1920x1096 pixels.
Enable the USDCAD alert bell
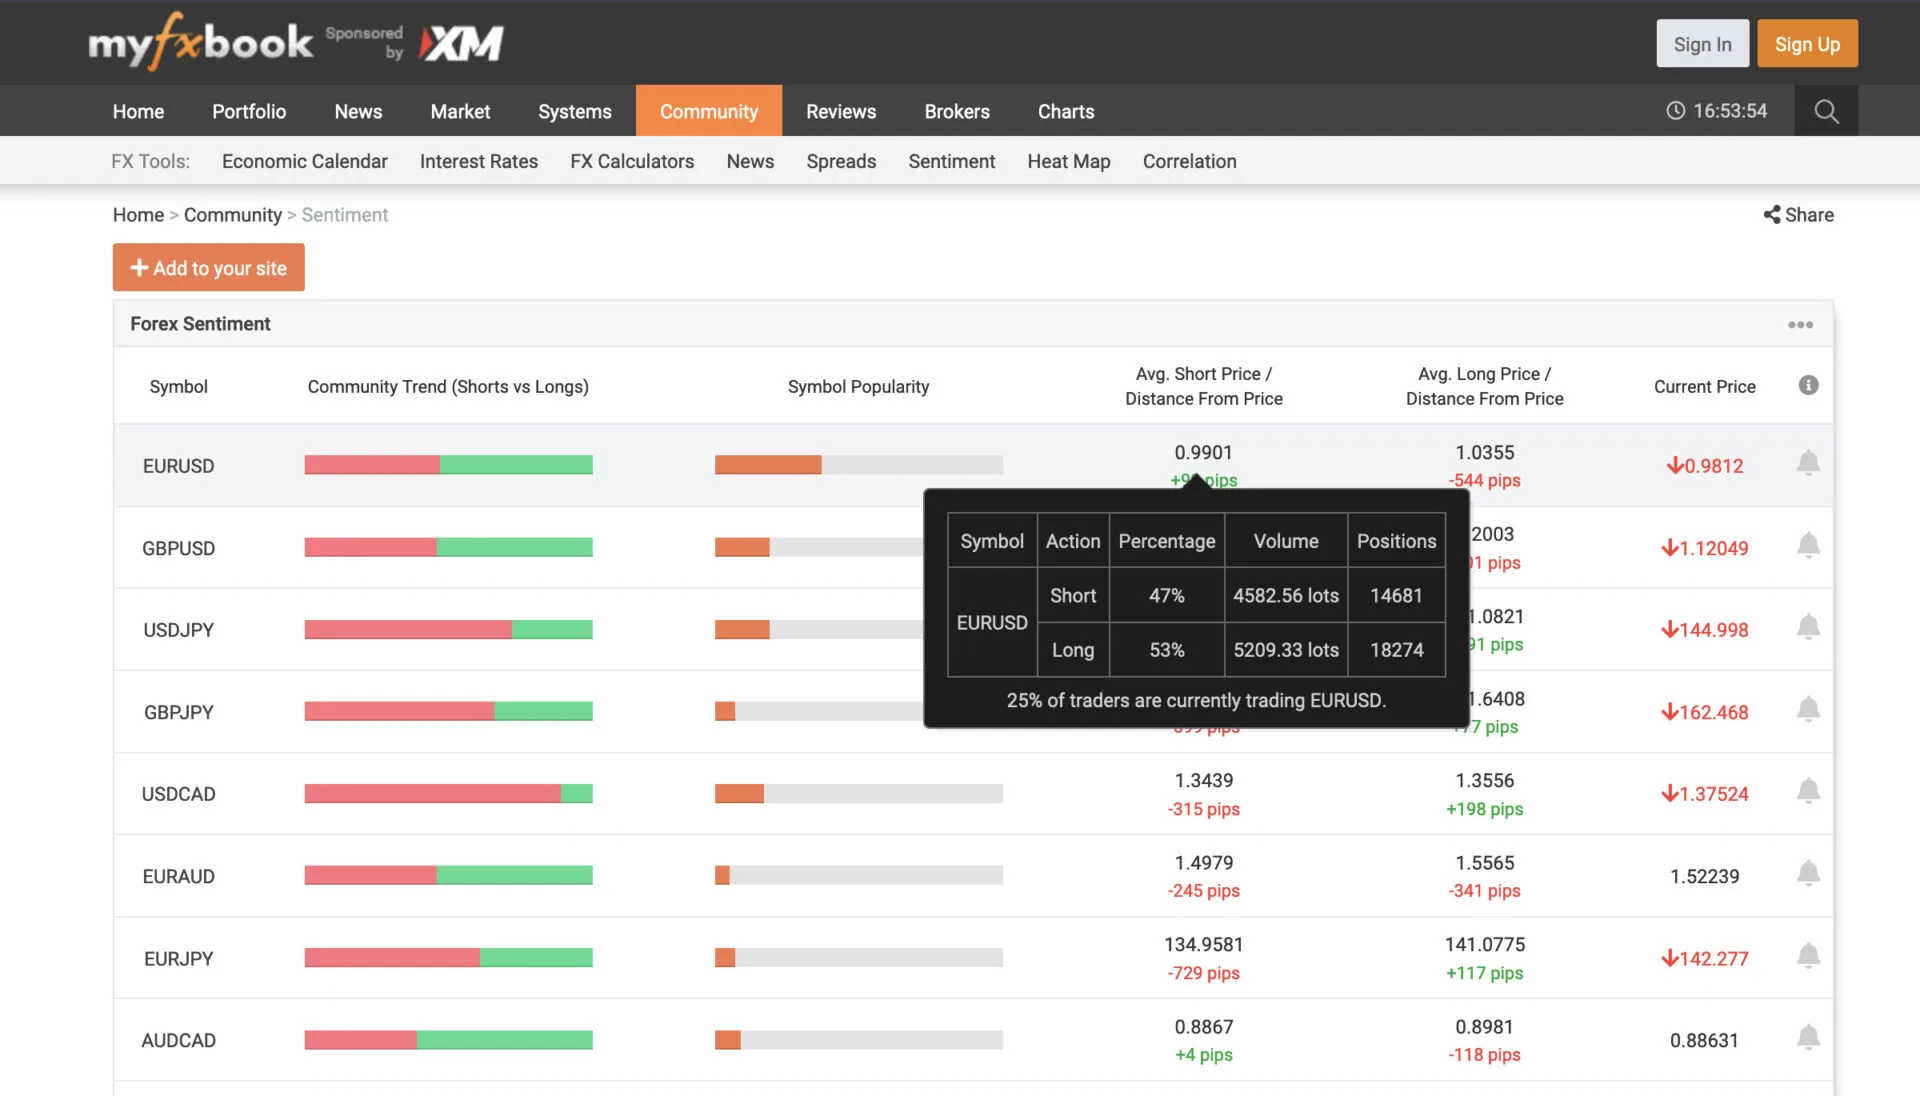(1808, 792)
